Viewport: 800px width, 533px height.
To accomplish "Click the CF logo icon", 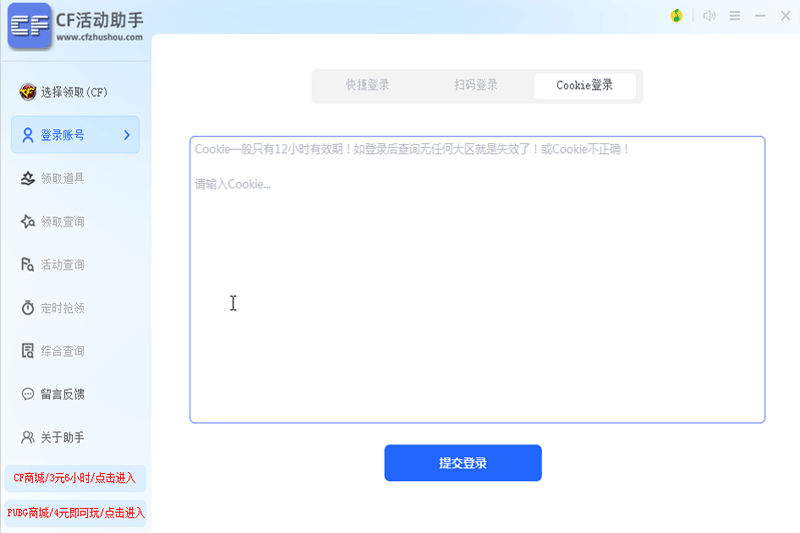I will (29, 26).
